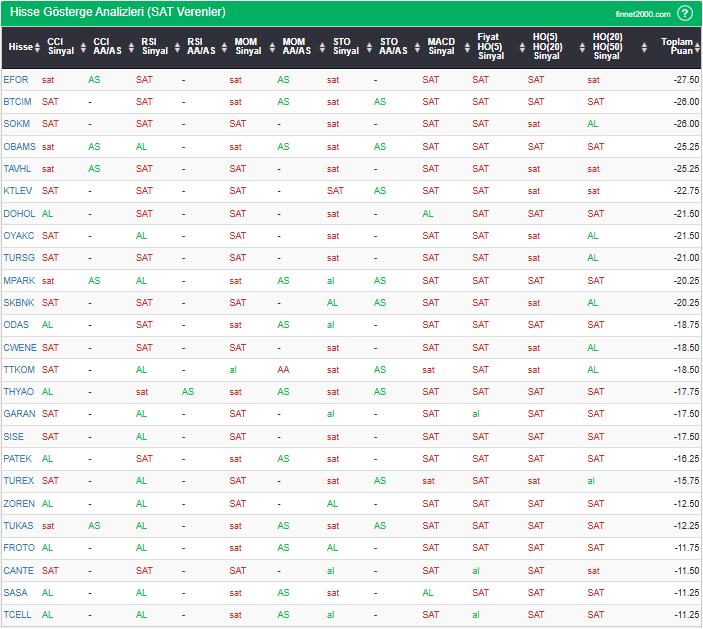The image size is (703, 629).
Task: Click the BTCIM ticker in the table
Action: tap(18, 101)
